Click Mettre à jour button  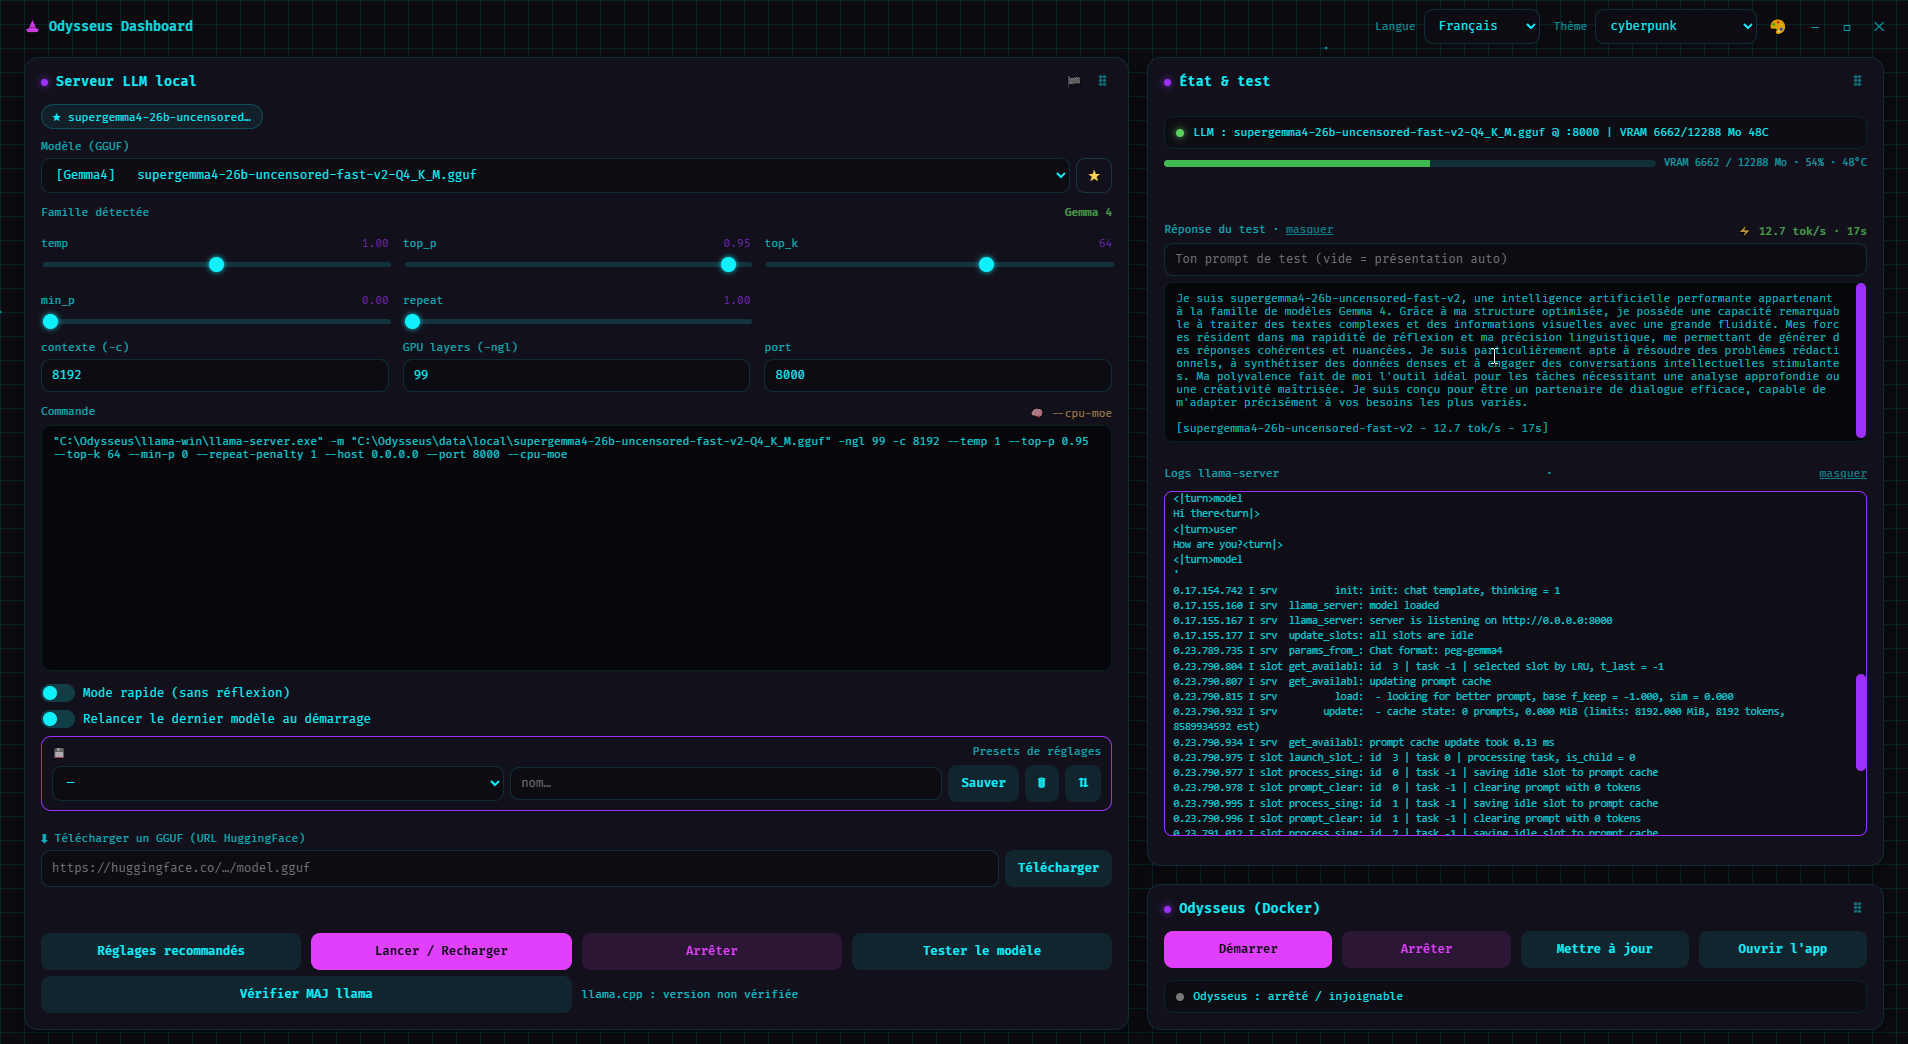point(1605,949)
